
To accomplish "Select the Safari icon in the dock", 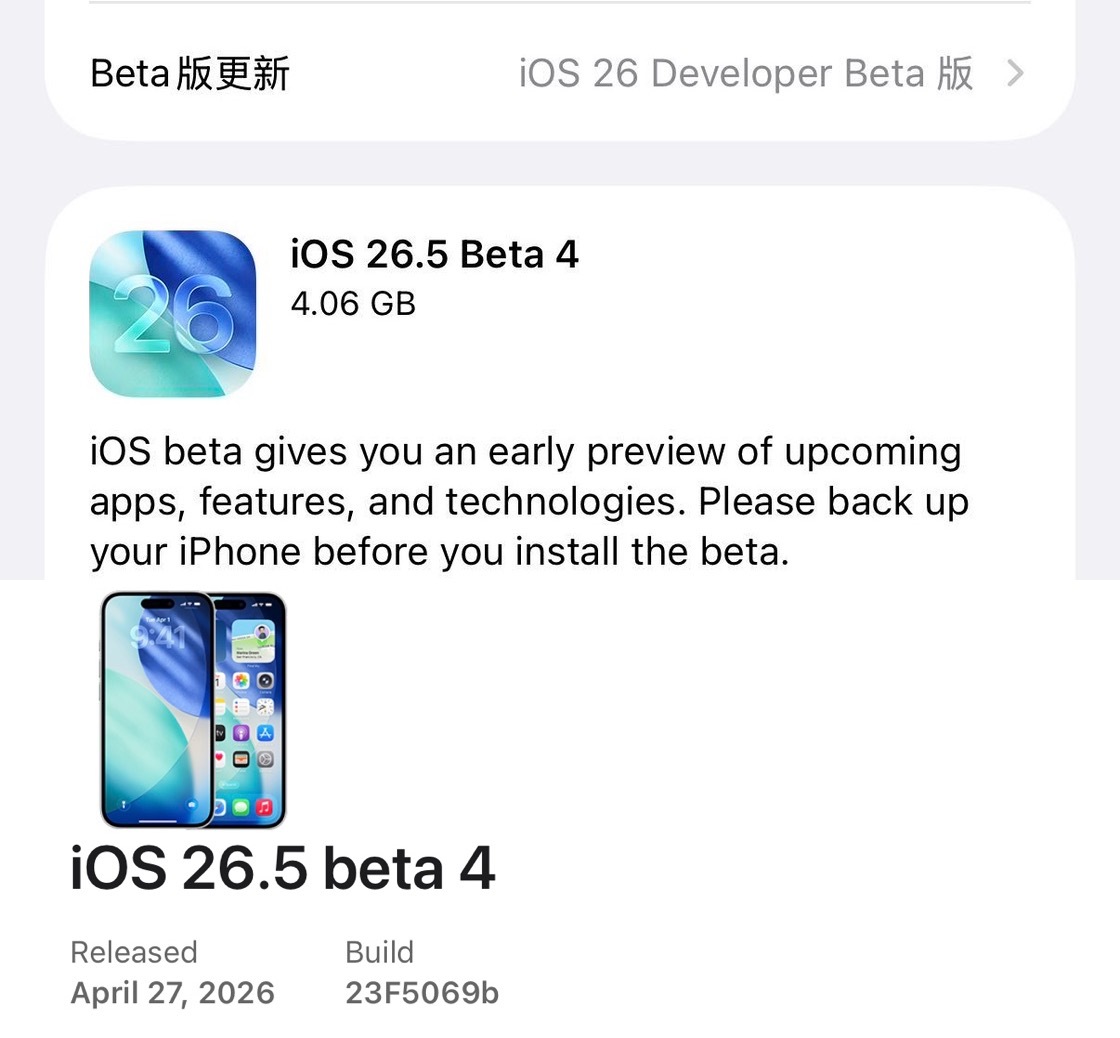I will click(x=221, y=808).
